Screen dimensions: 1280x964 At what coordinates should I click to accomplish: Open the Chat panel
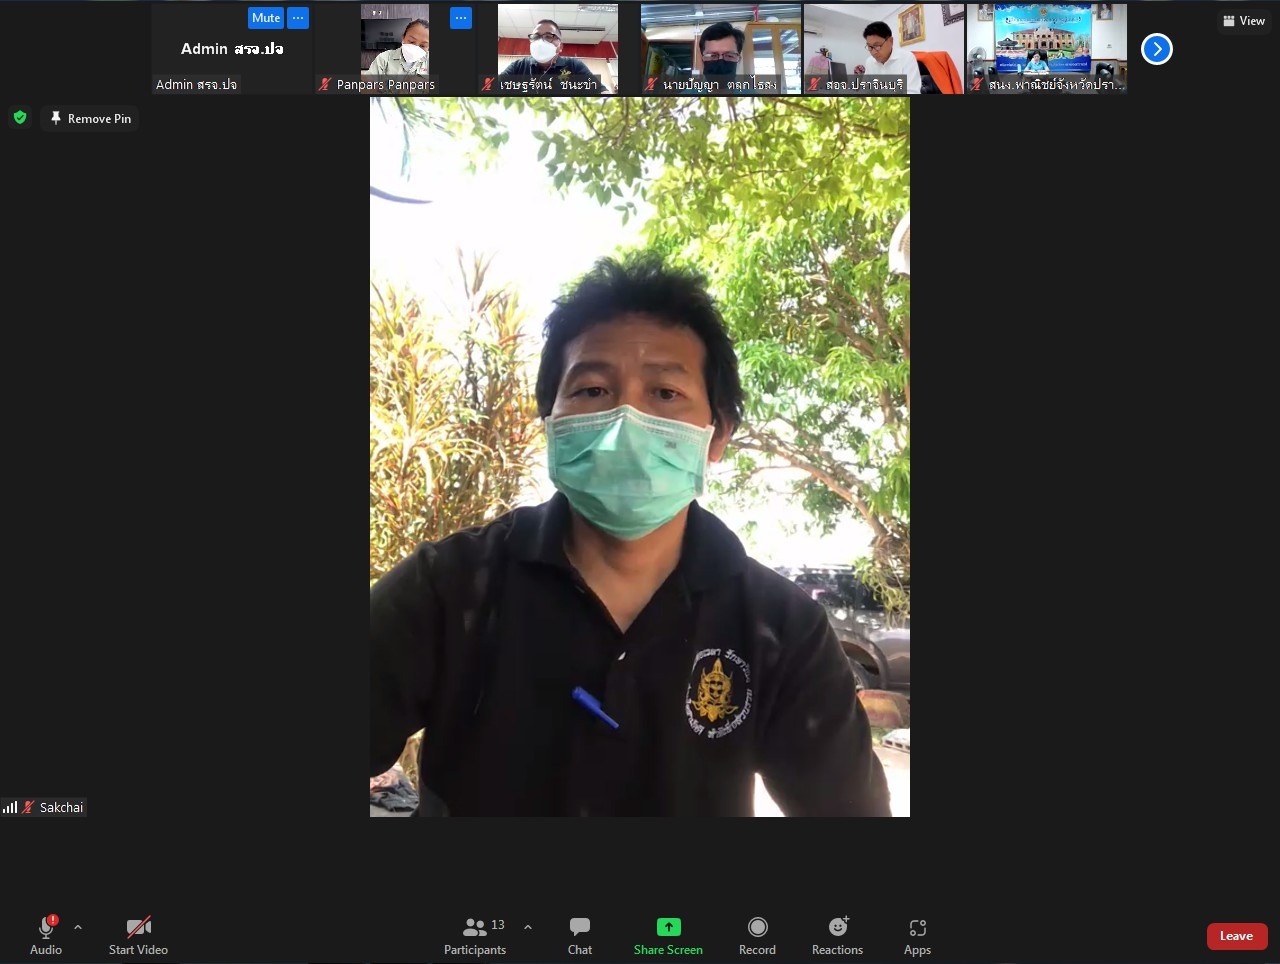[x=580, y=935]
